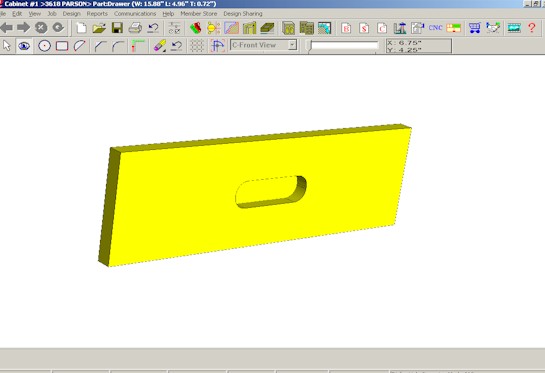545x373 pixels.
Task: Select the rounded corner fillet tool
Action: click(x=118, y=46)
